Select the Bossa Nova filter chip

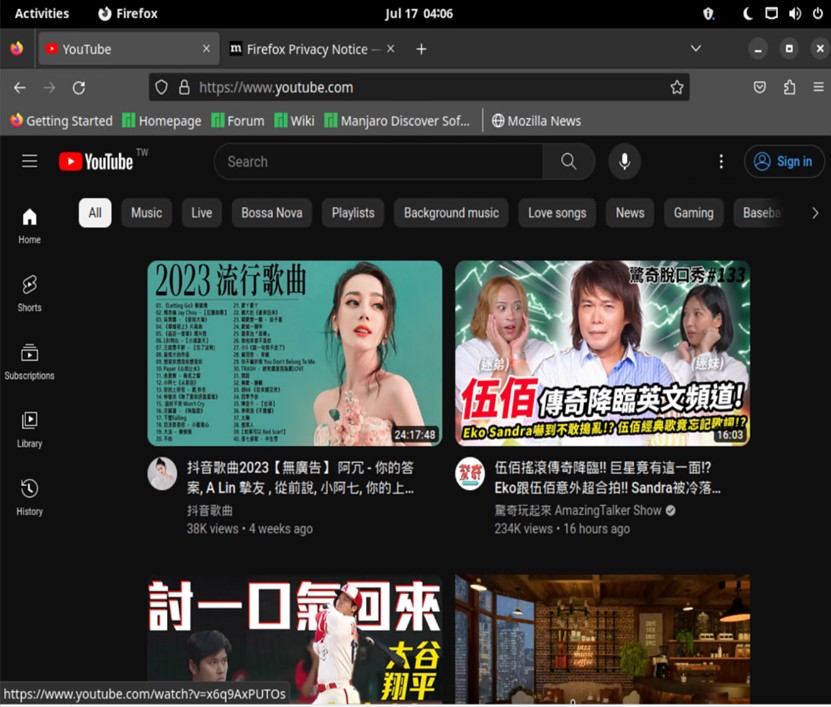tap(272, 213)
